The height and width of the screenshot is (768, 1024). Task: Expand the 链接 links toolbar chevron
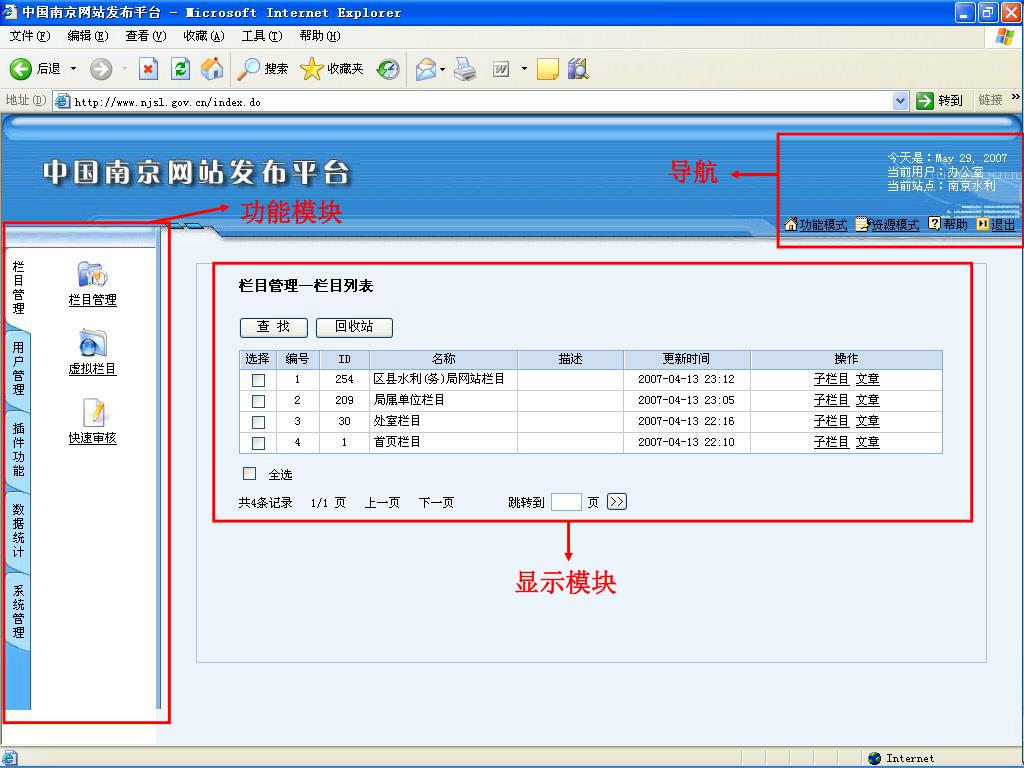click(x=1016, y=97)
